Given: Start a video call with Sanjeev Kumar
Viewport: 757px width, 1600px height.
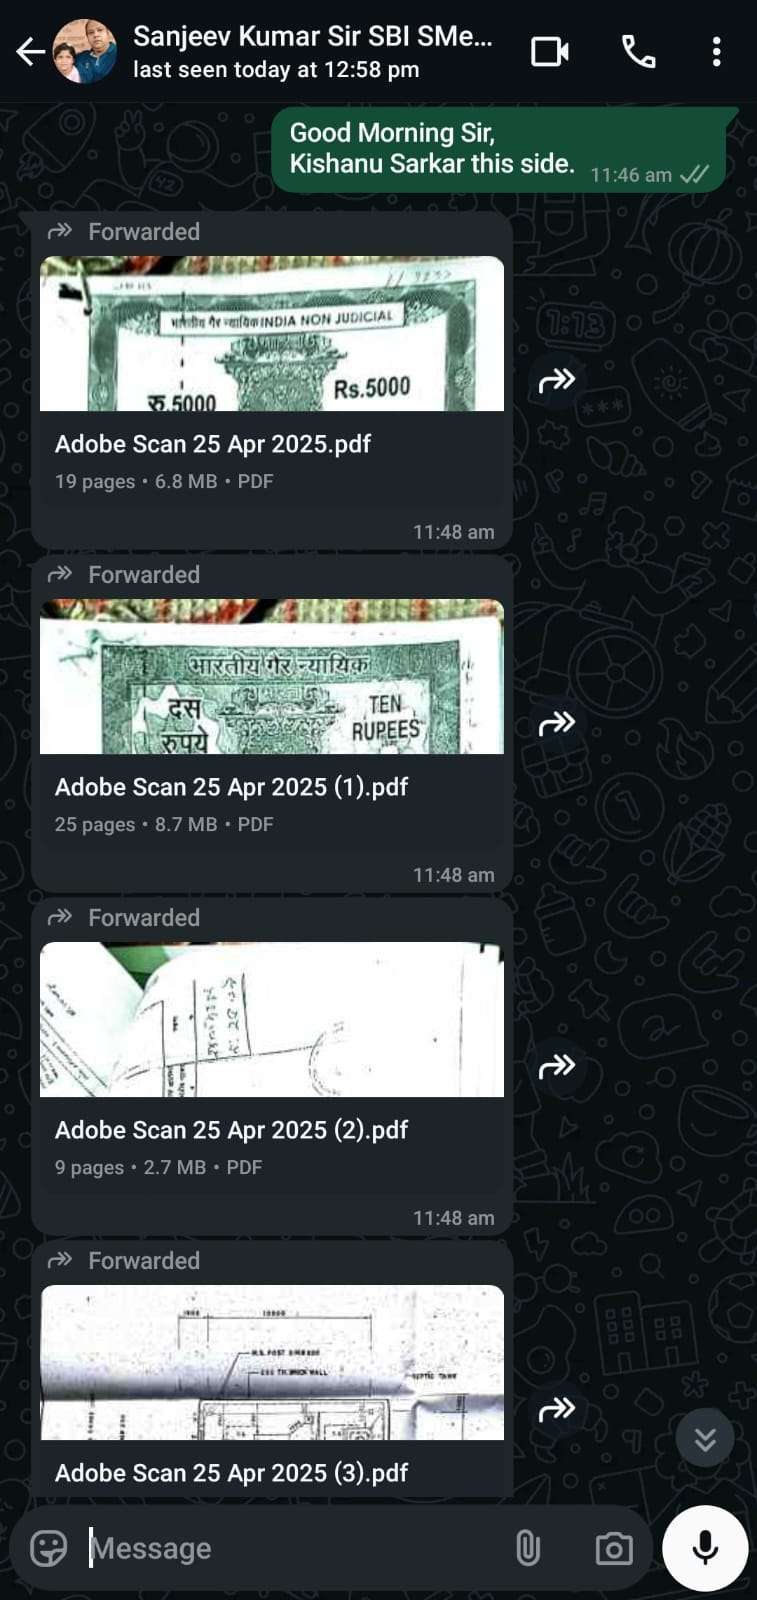Looking at the screenshot, I should pos(549,51).
